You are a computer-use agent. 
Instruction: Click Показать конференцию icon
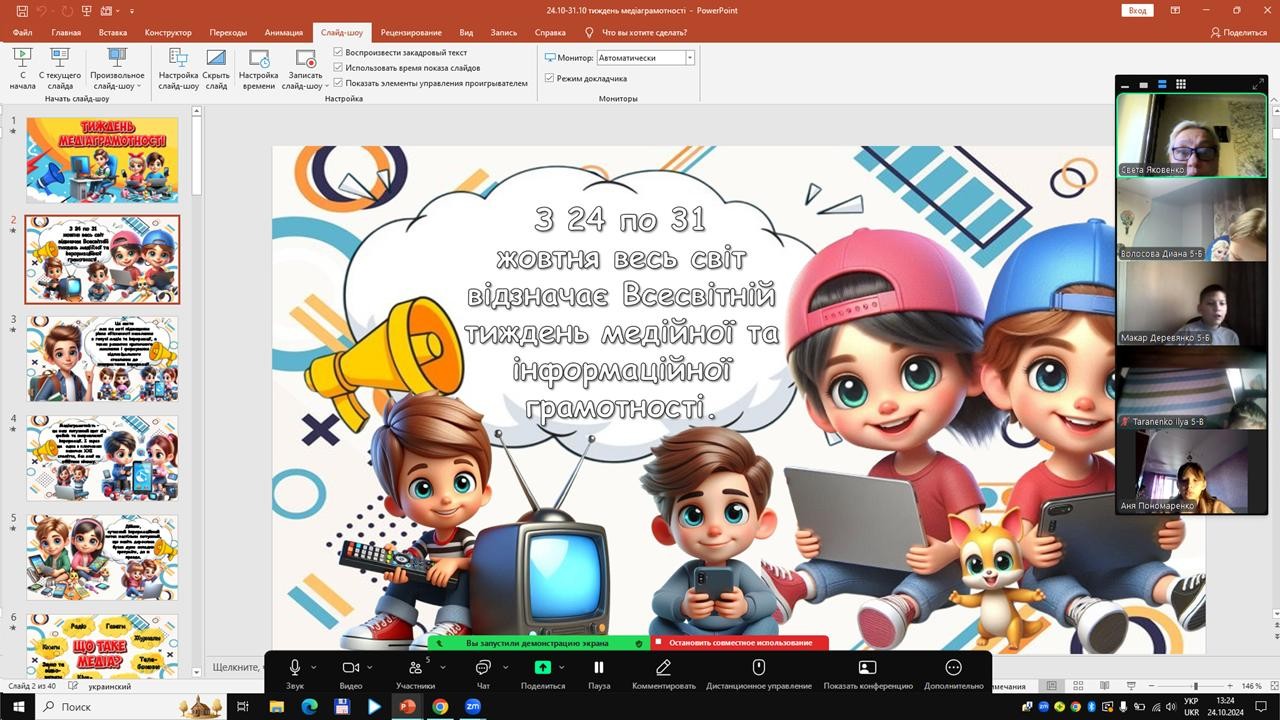(868, 667)
